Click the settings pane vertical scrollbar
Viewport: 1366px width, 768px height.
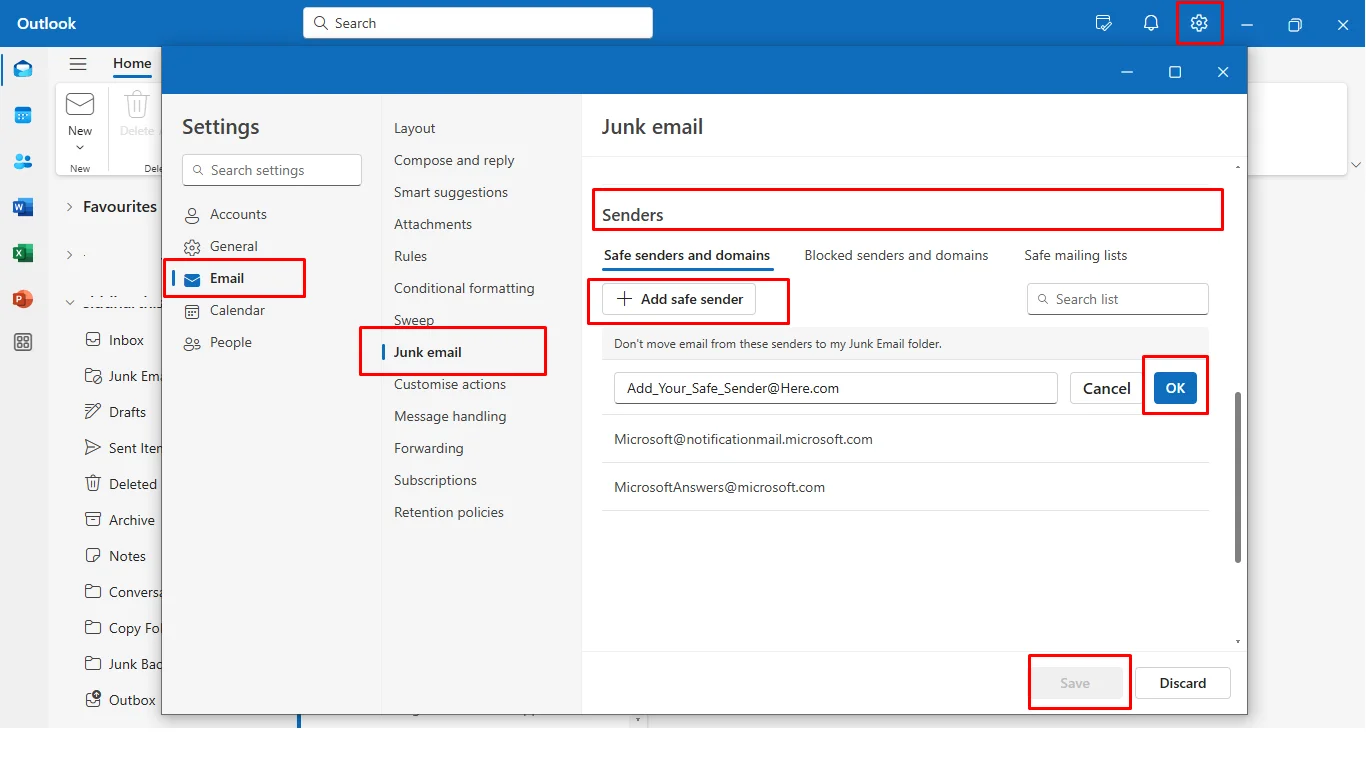pos(1238,477)
